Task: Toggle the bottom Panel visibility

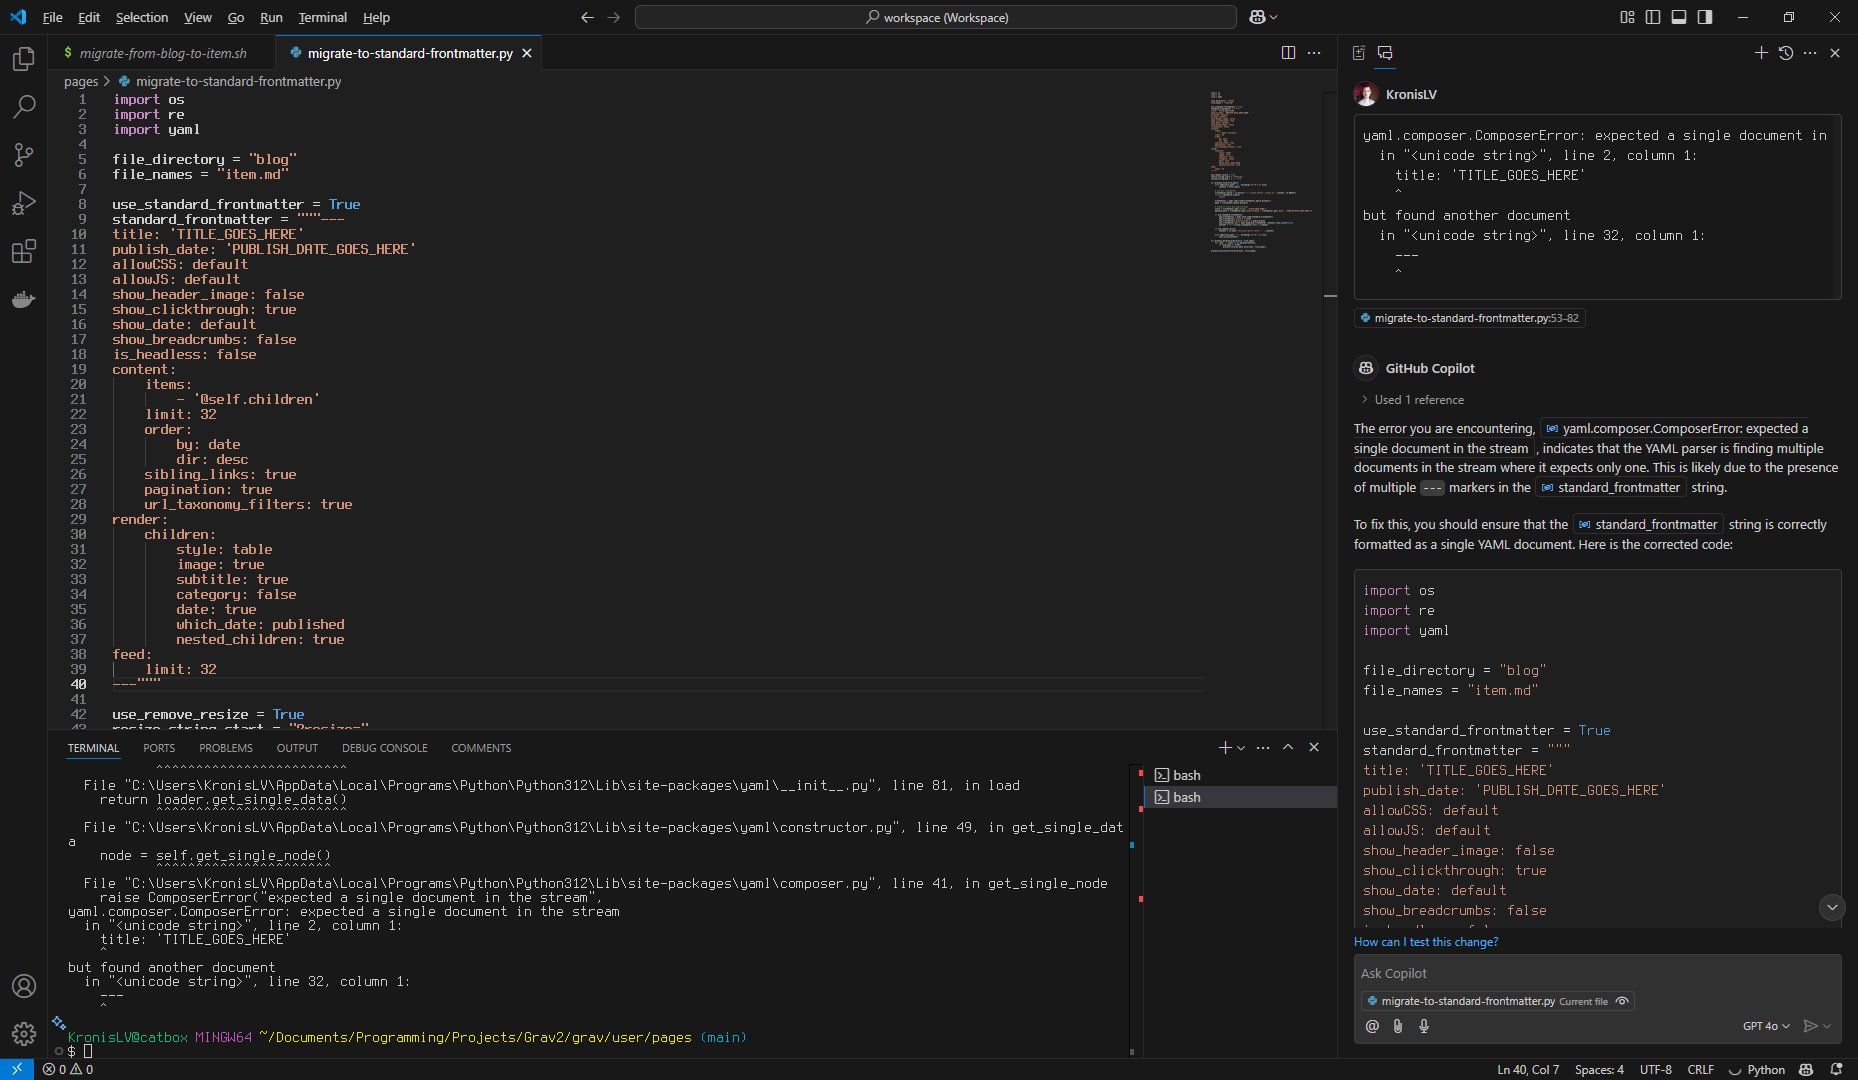Action: click(x=1679, y=17)
